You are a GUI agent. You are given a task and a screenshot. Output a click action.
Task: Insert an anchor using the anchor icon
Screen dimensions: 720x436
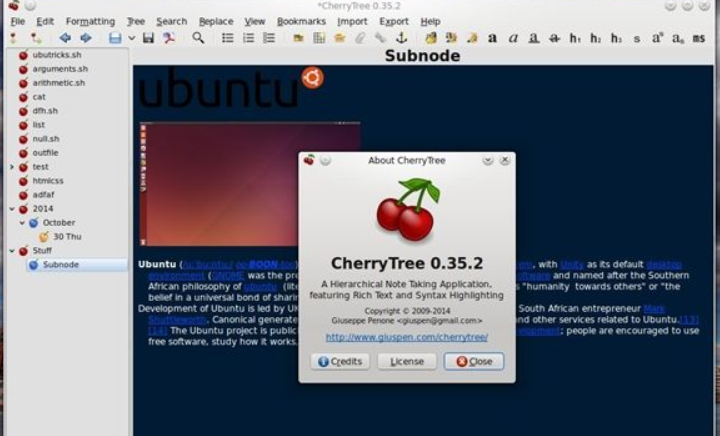point(403,38)
